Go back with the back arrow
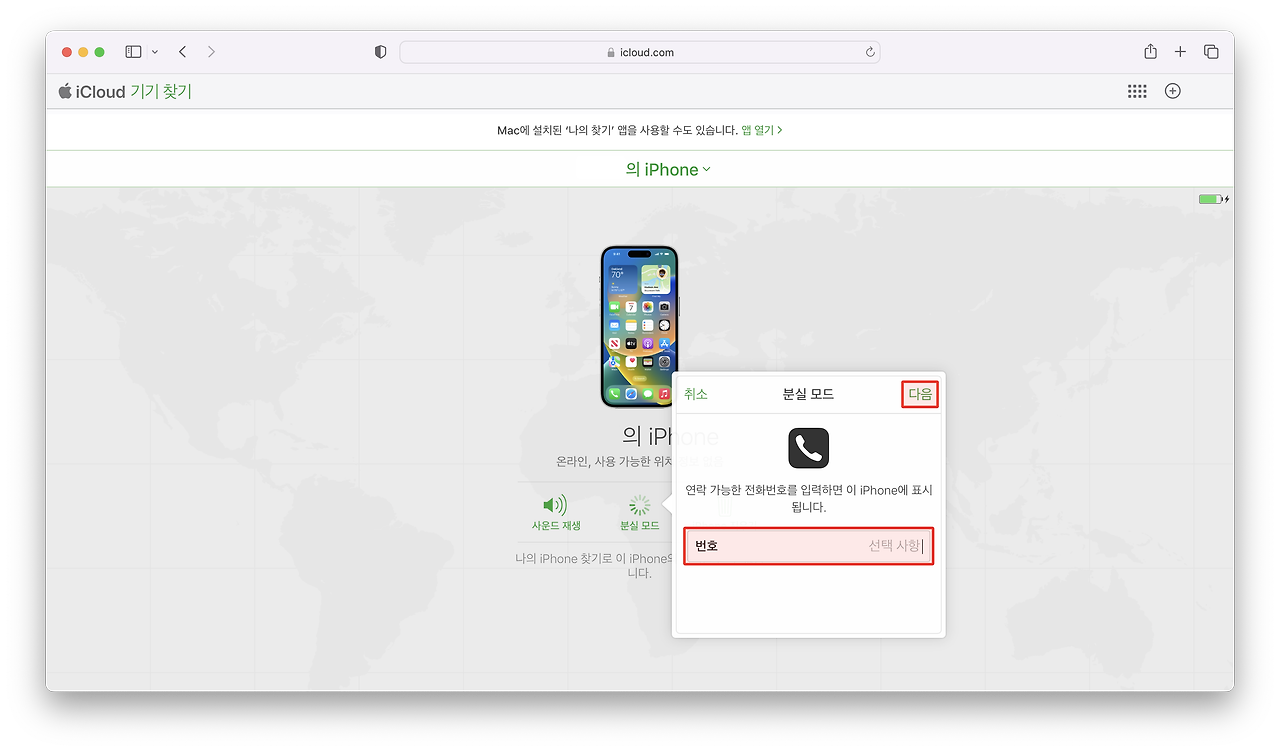Image resolution: width=1280 pixels, height=752 pixels. coord(182,52)
